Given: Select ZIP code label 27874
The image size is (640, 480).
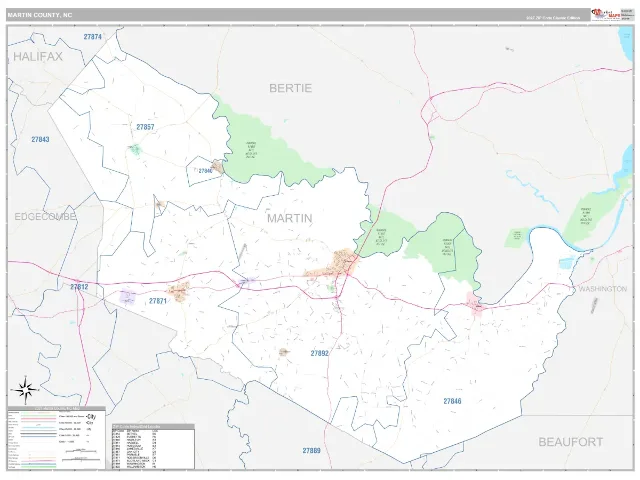Looking at the screenshot, I should coord(93,37).
